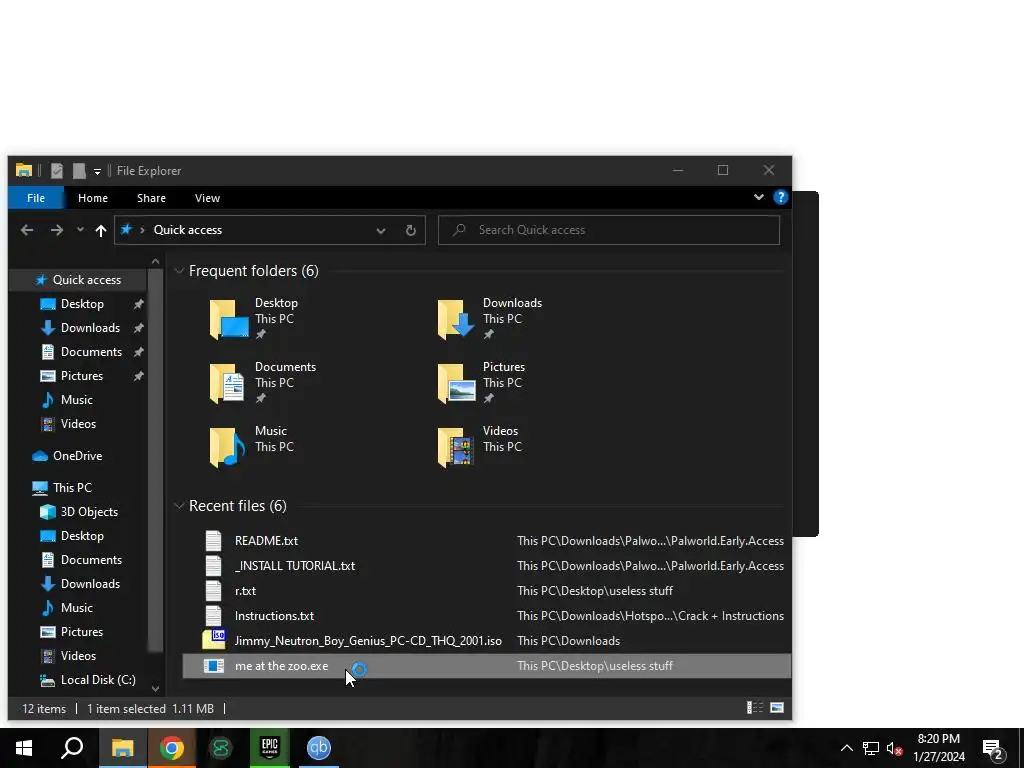This screenshot has height=768, width=1024.
Task: Click the Properties quick toolbar icon
Action: click(x=57, y=171)
